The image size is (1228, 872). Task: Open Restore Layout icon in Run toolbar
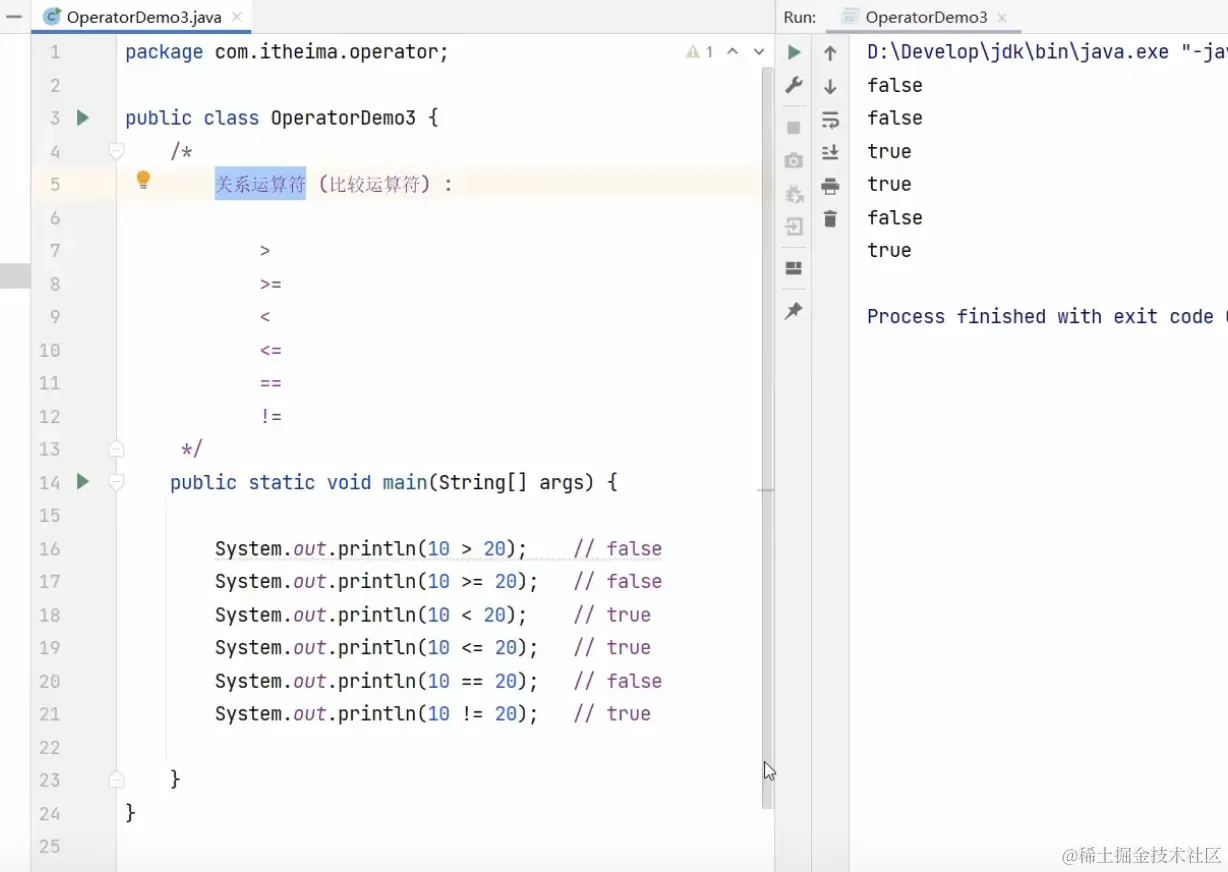[x=794, y=268]
